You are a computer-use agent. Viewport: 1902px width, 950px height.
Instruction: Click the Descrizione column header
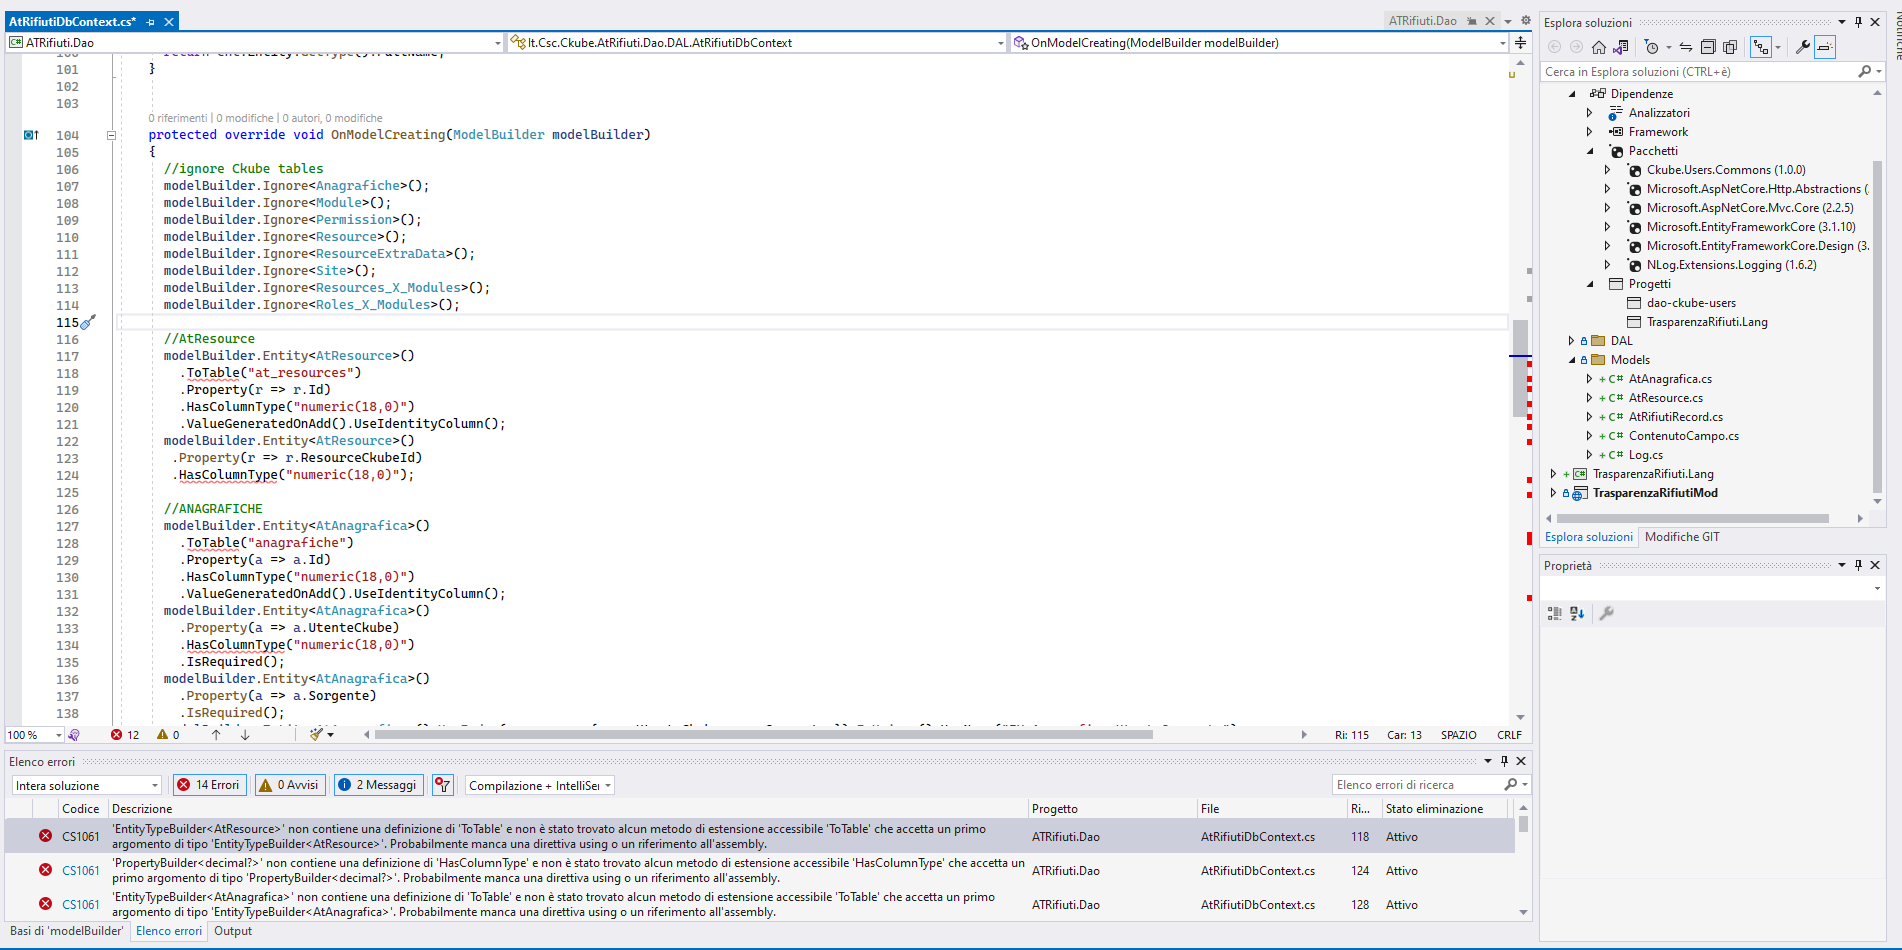coord(142,809)
